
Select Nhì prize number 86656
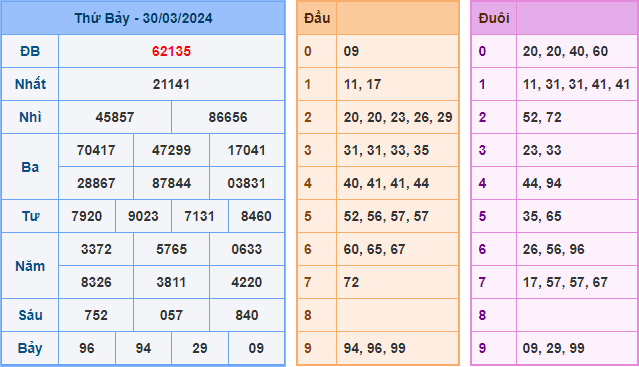(228, 117)
